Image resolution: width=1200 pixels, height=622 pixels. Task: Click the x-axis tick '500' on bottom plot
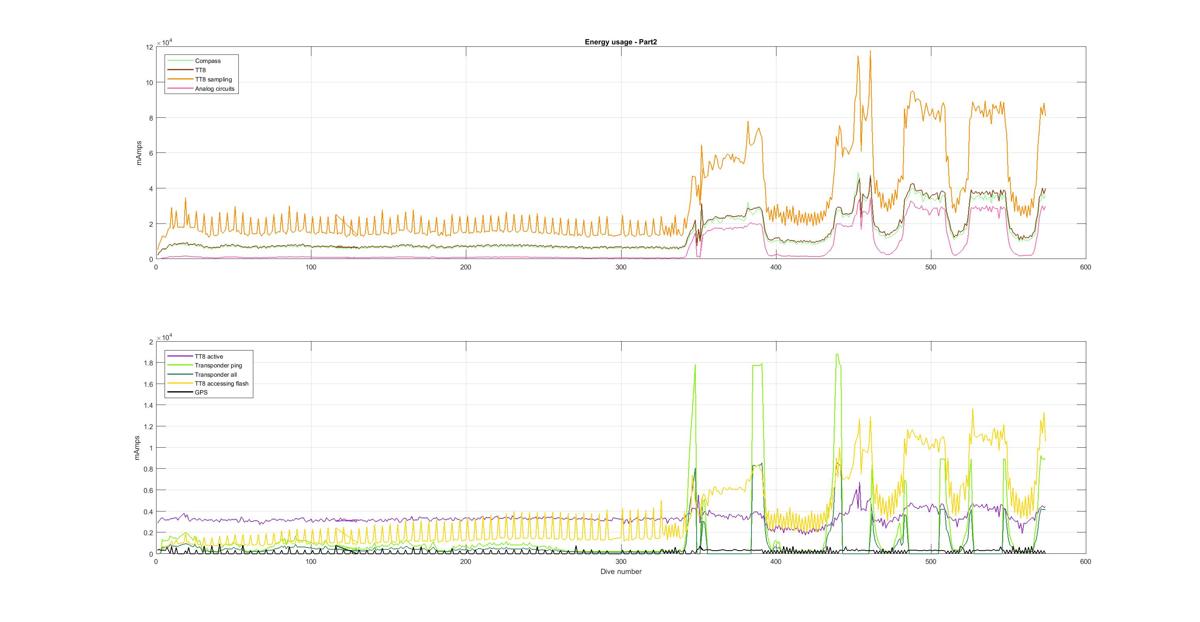coord(931,562)
